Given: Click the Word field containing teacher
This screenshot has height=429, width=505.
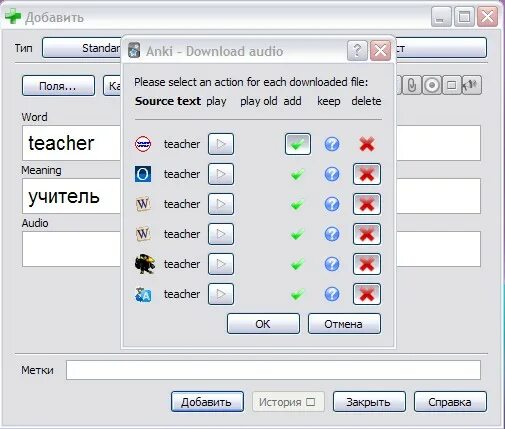Looking at the screenshot, I should [x=71, y=143].
